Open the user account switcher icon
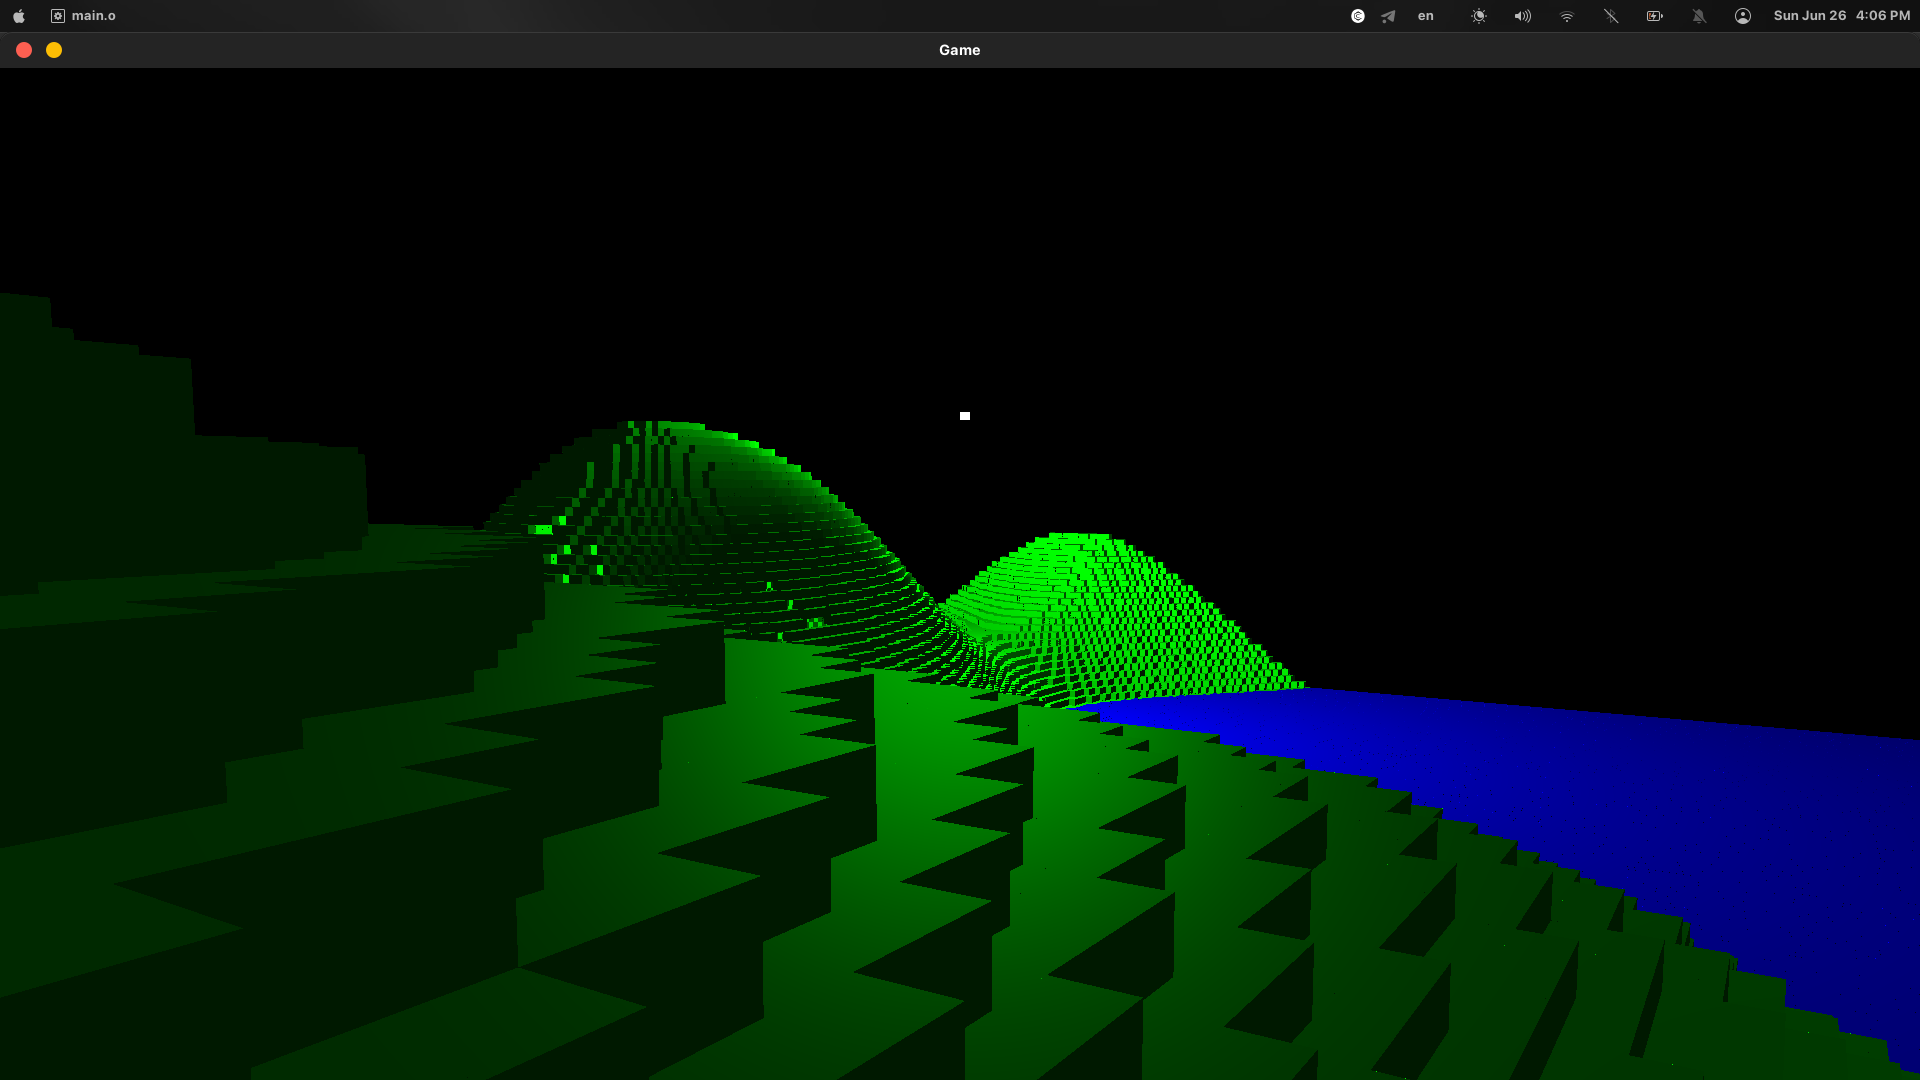The height and width of the screenshot is (1080, 1920). tap(1742, 16)
